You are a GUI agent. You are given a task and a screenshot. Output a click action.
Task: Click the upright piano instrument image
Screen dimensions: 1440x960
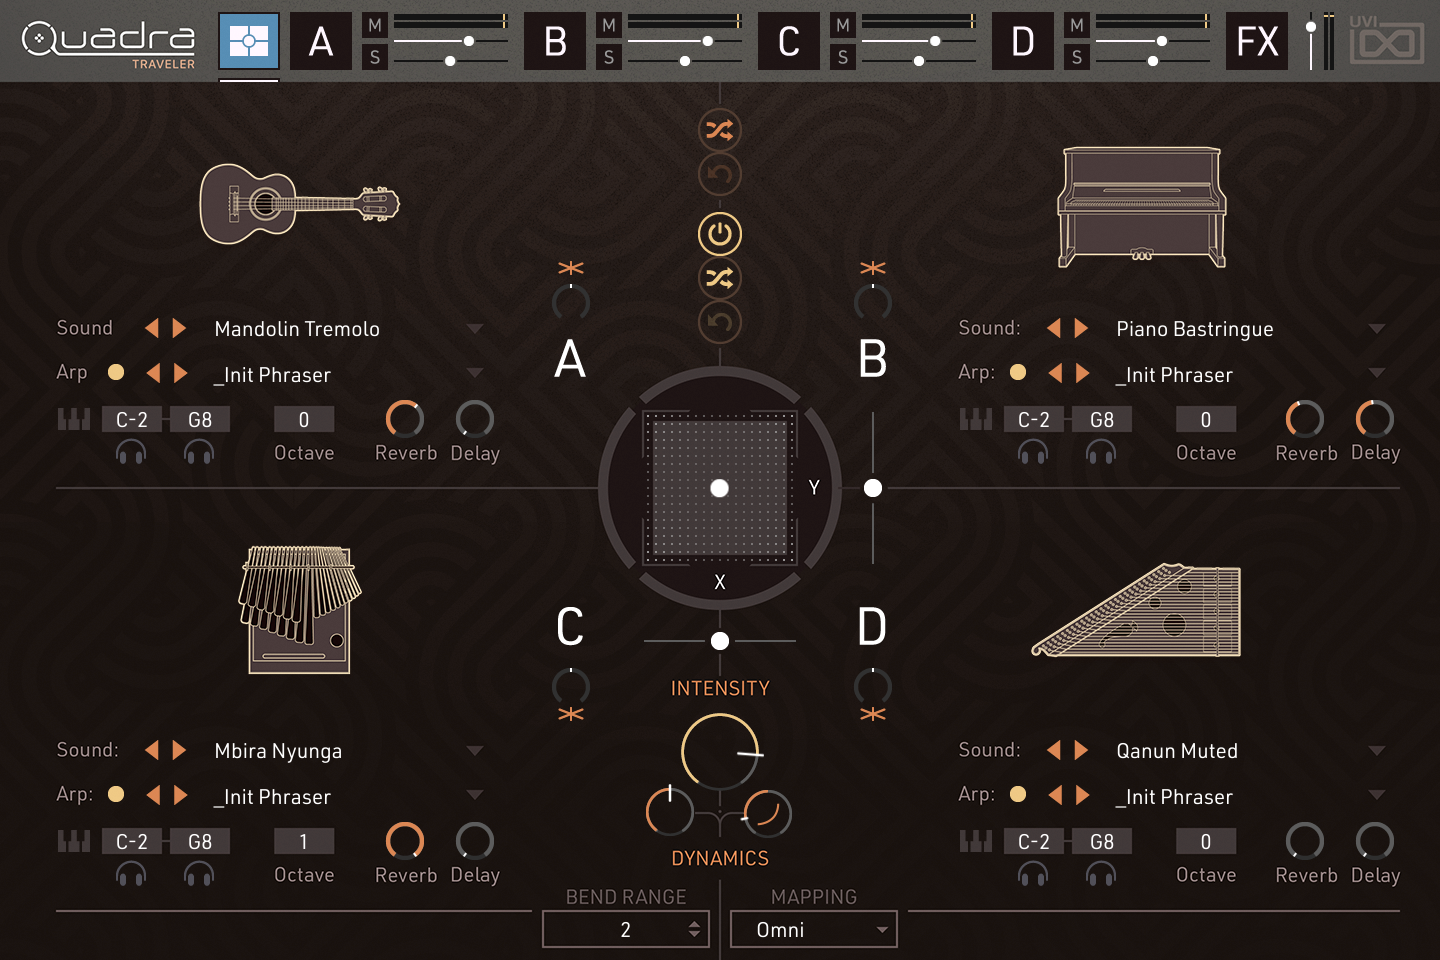pos(1142,207)
